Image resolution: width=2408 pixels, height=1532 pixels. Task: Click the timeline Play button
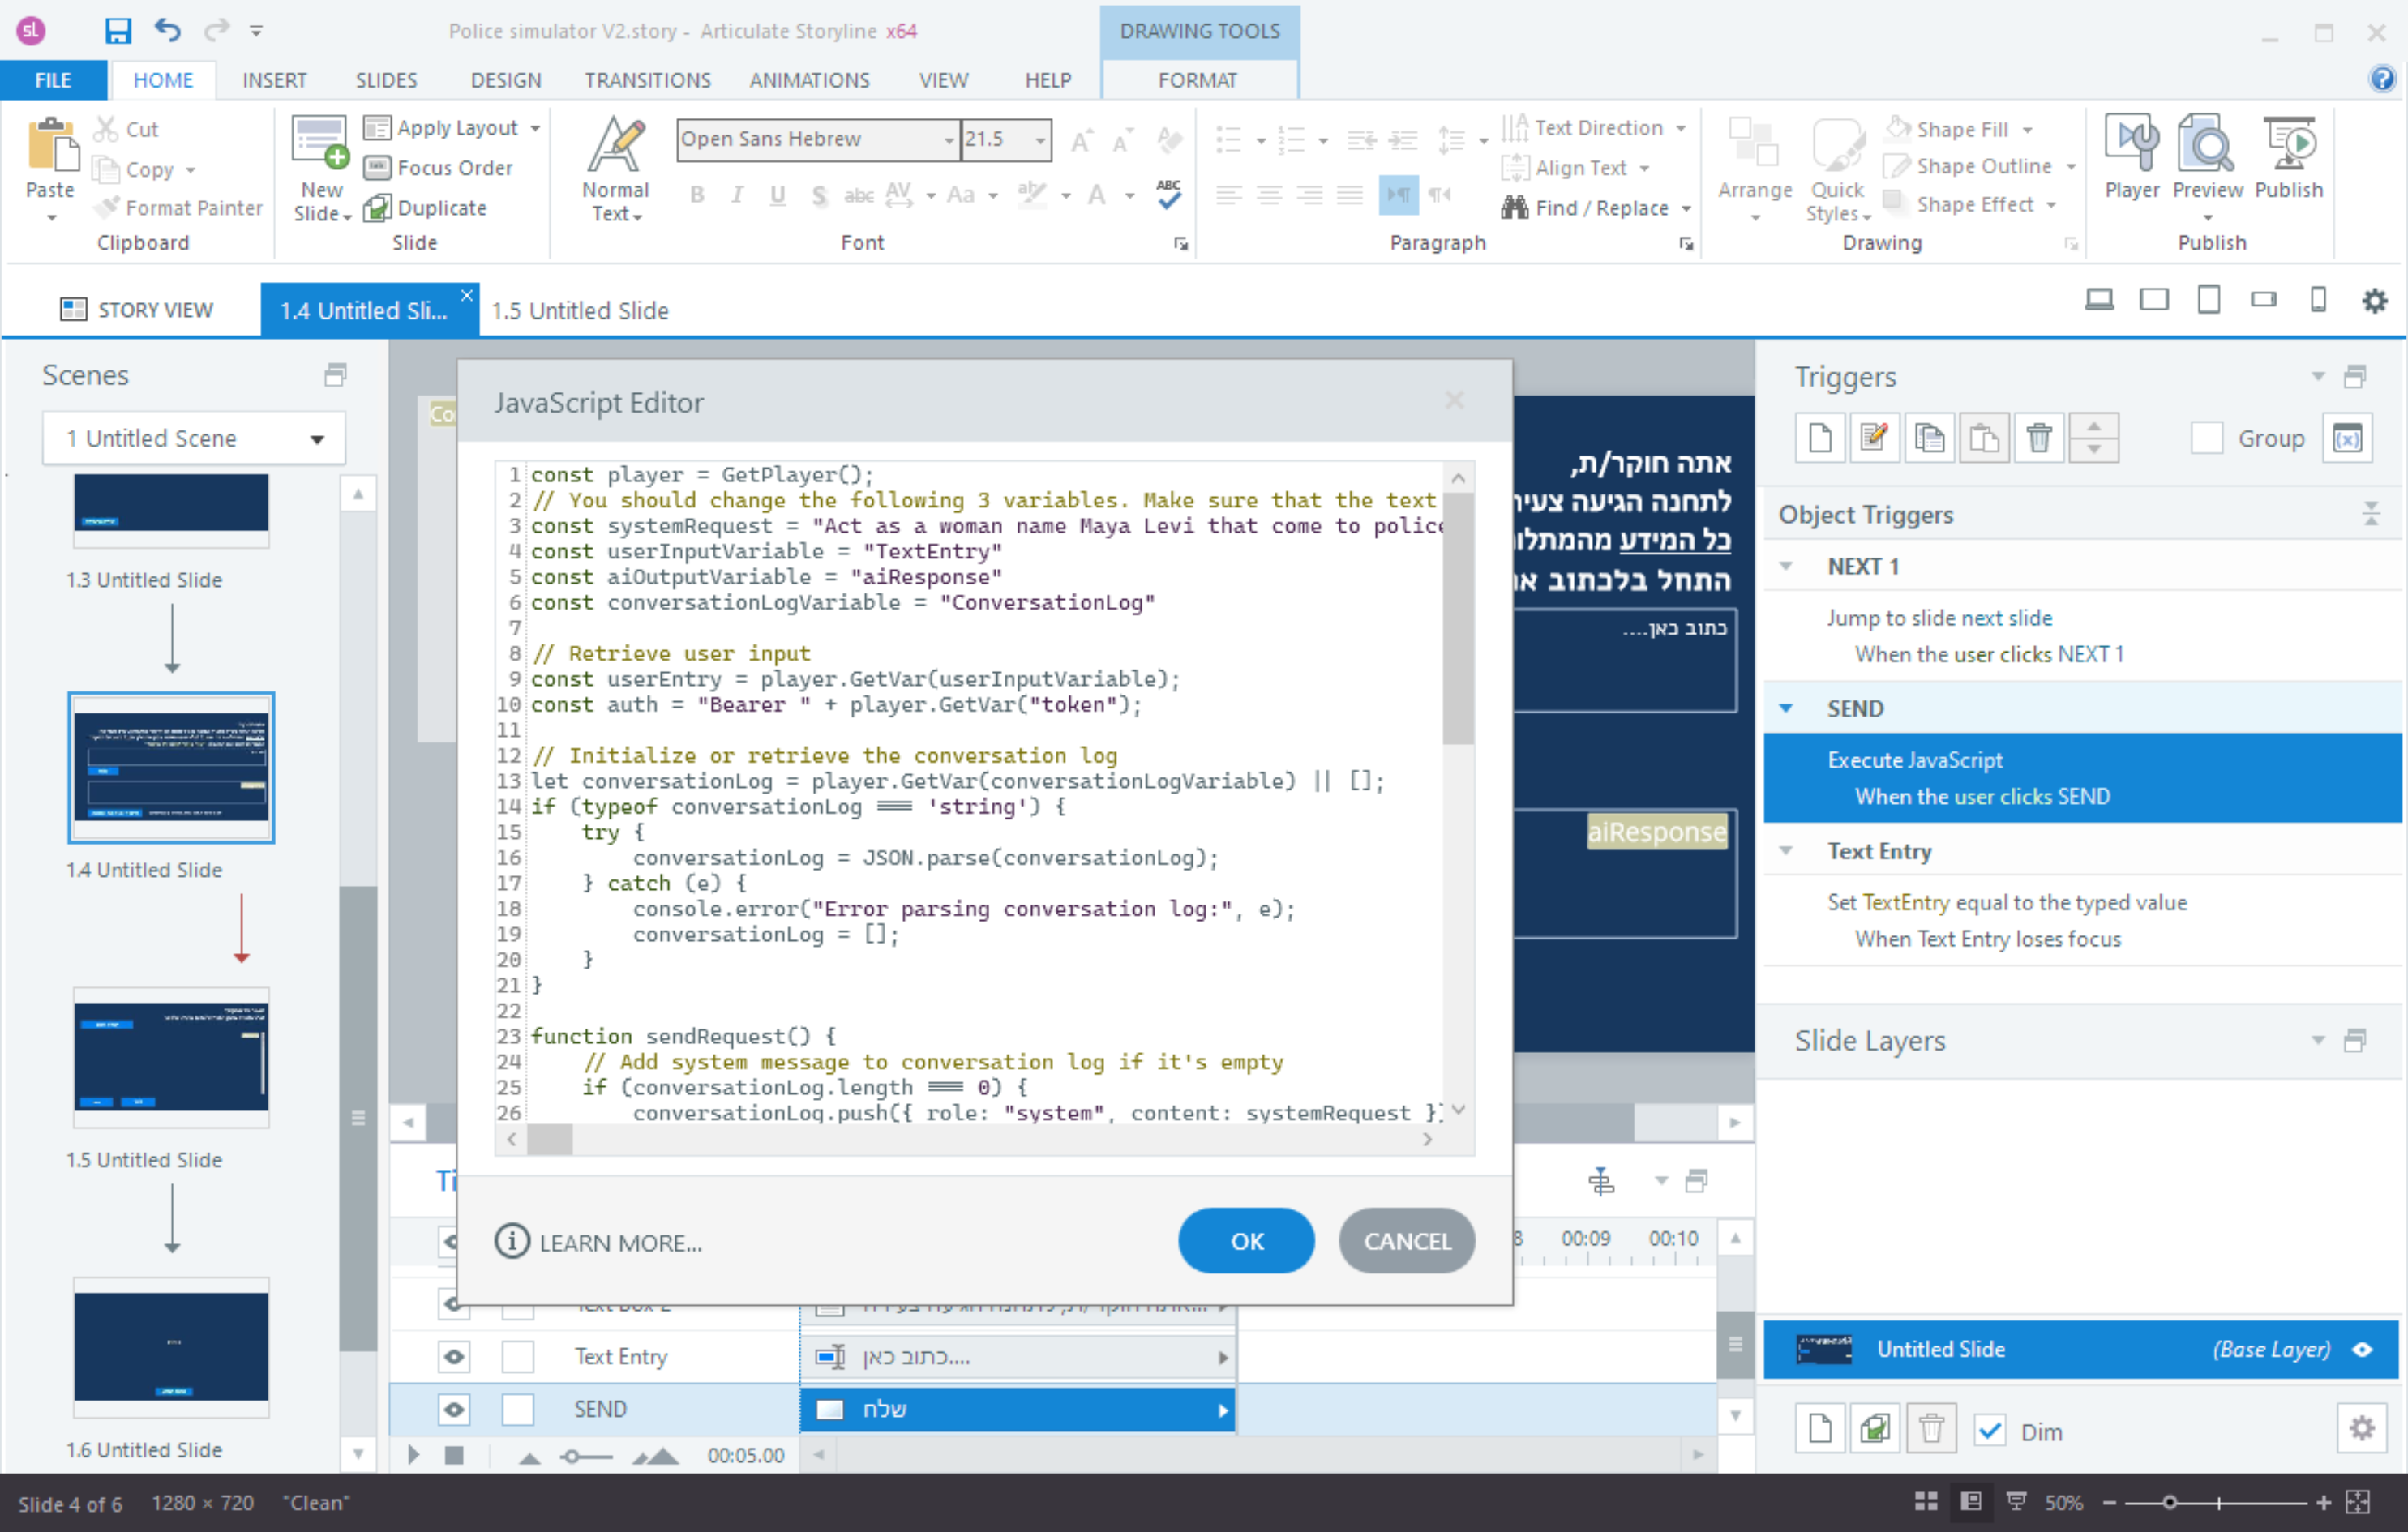413,1455
